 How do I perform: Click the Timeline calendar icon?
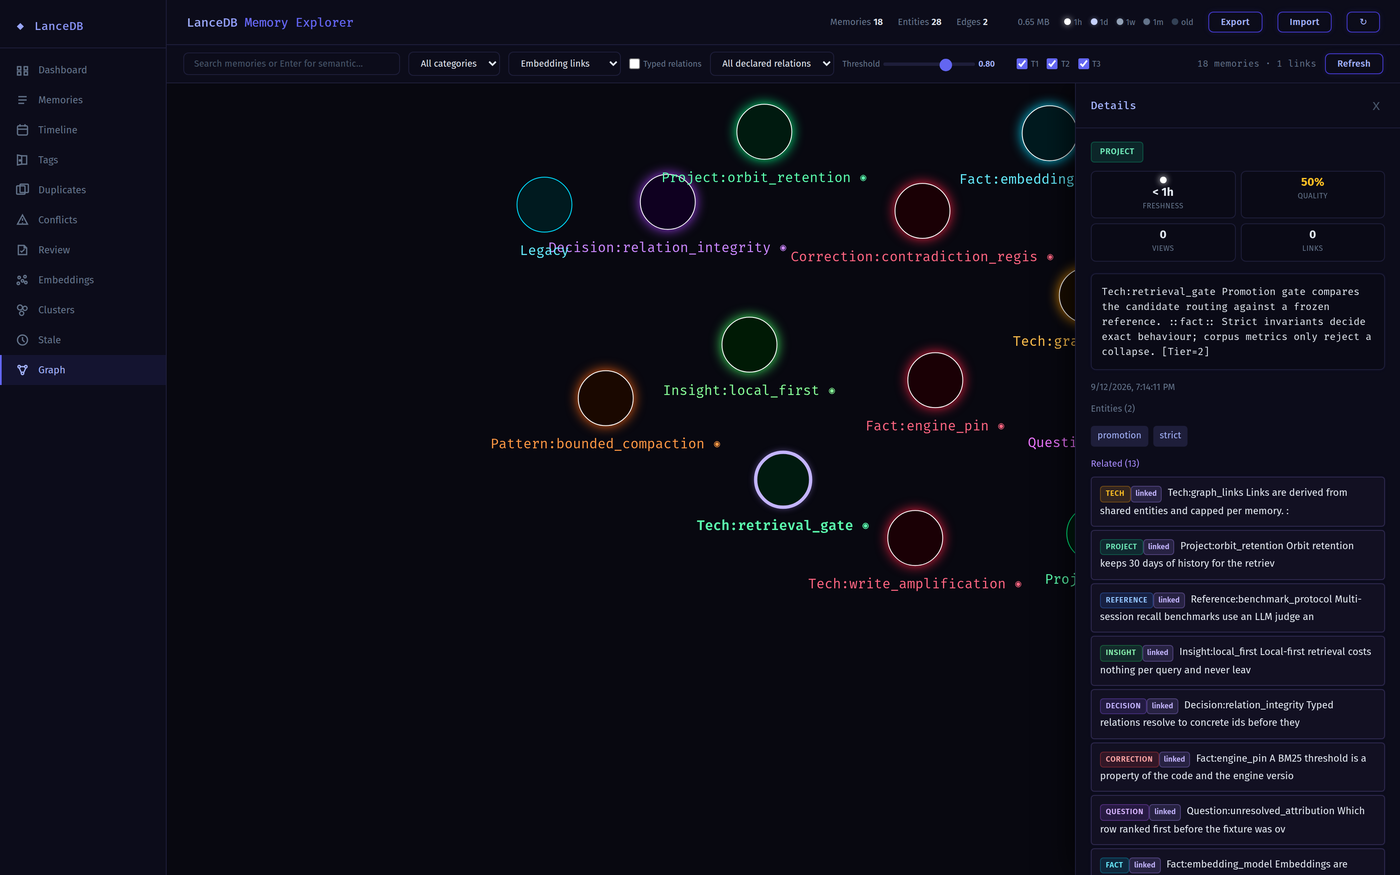tap(22, 130)
